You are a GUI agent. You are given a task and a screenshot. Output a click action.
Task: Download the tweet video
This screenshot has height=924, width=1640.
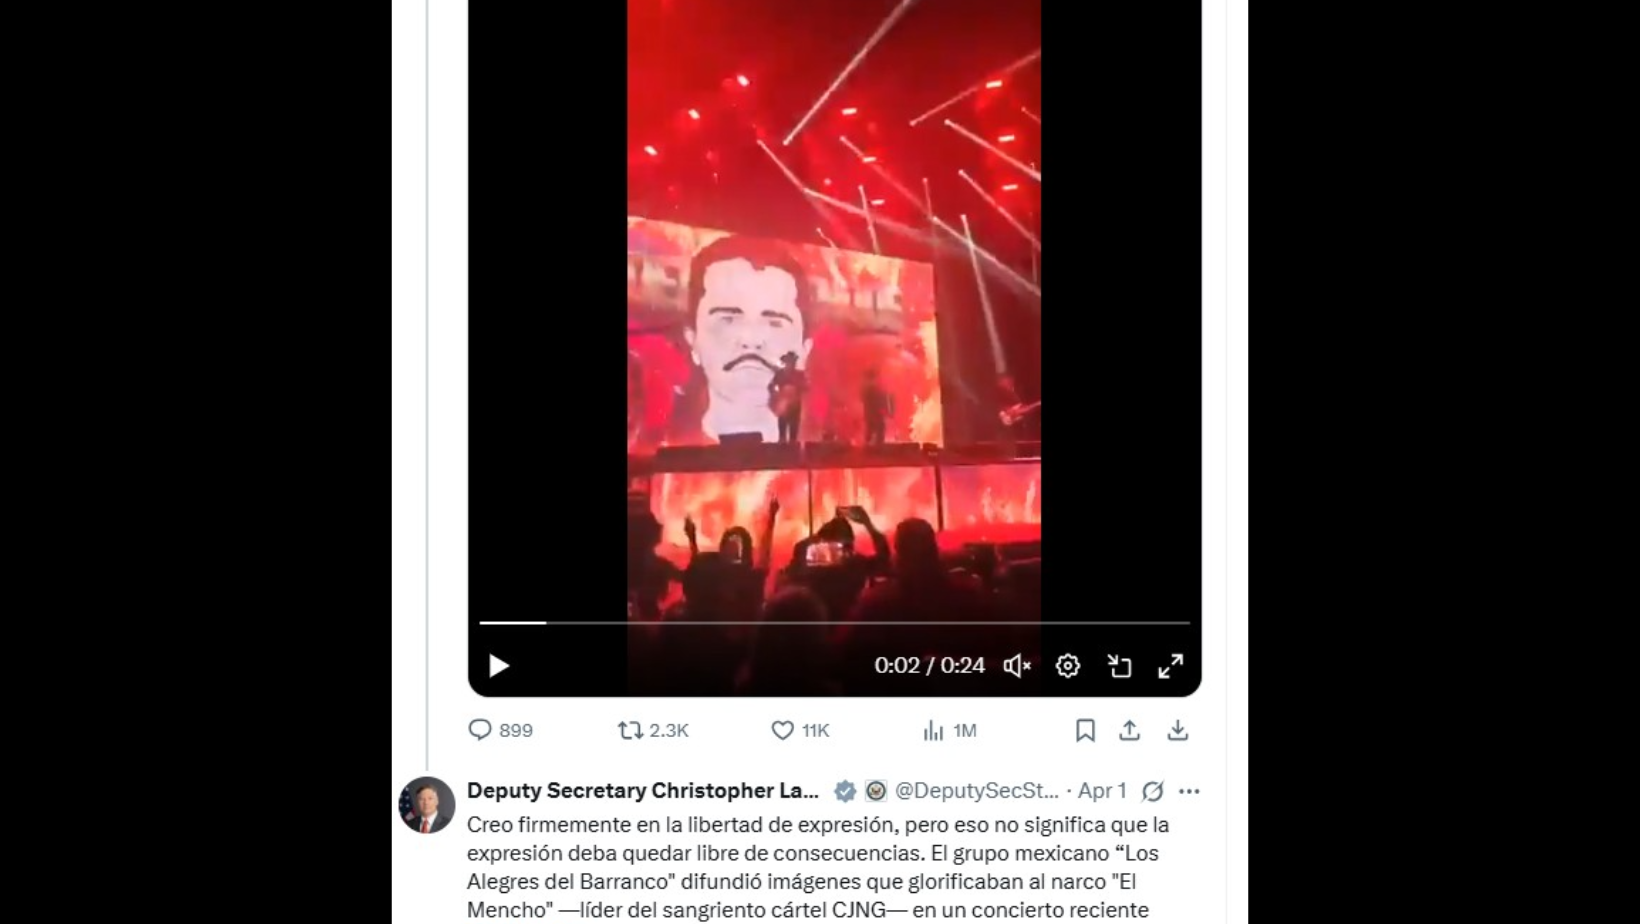click(1178, 730)
